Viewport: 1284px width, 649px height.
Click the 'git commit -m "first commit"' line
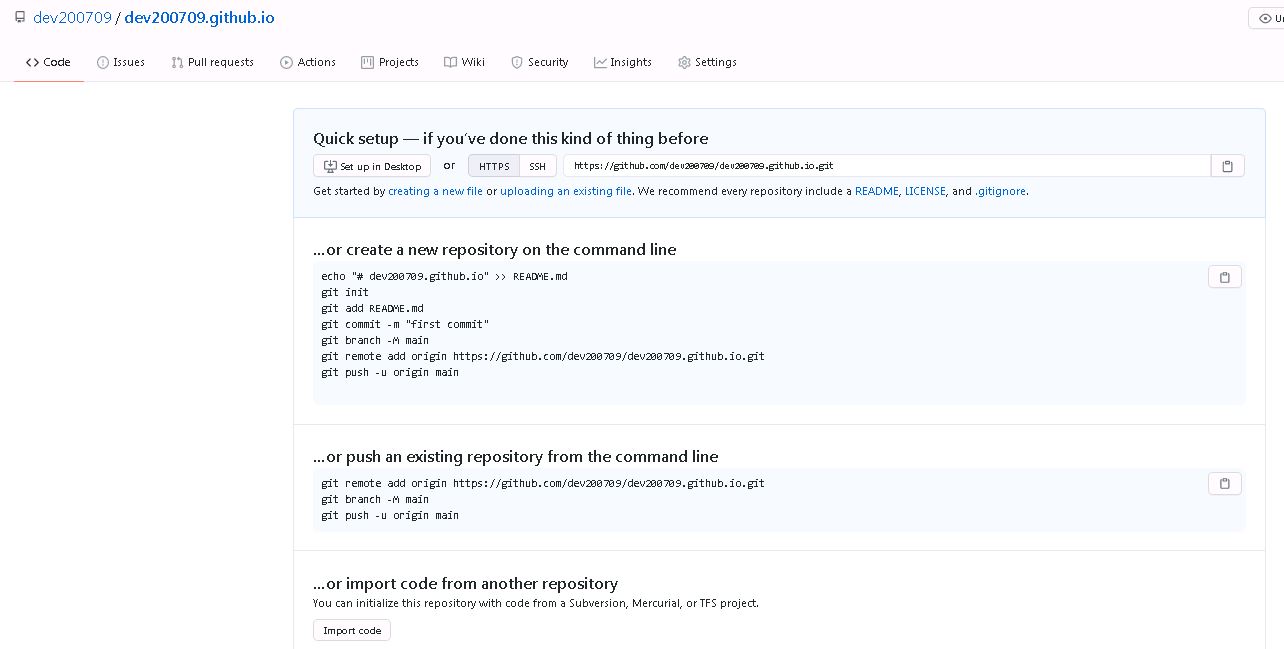point(405,324)
